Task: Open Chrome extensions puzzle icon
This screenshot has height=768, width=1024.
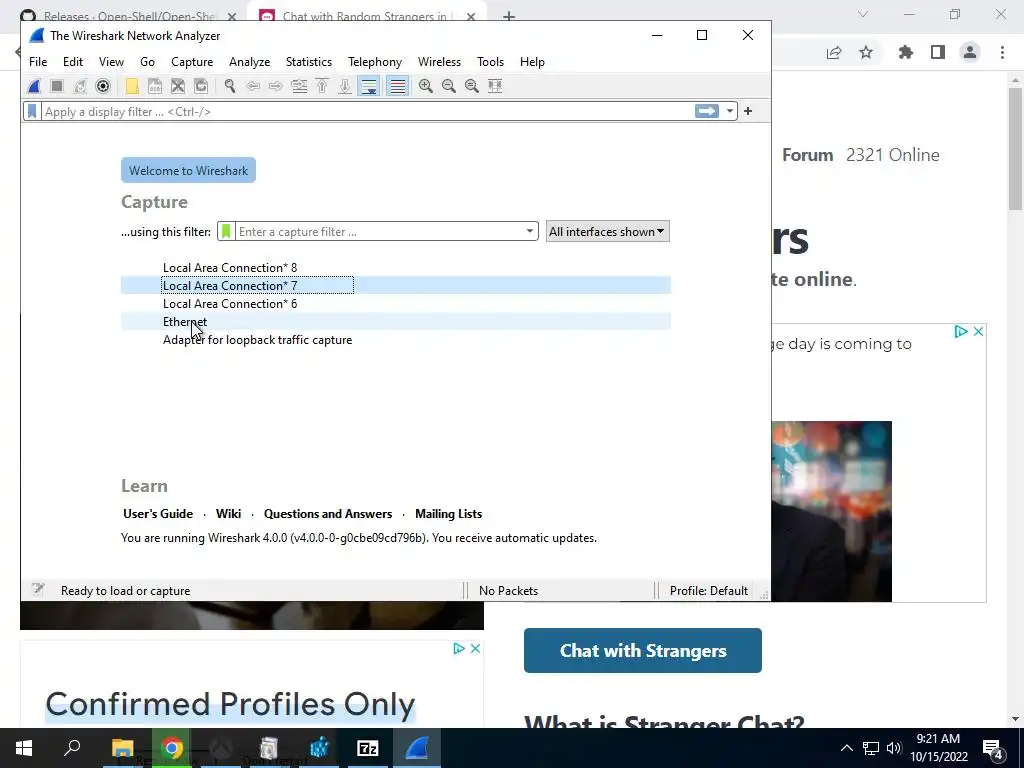Action: pos(905,52)
